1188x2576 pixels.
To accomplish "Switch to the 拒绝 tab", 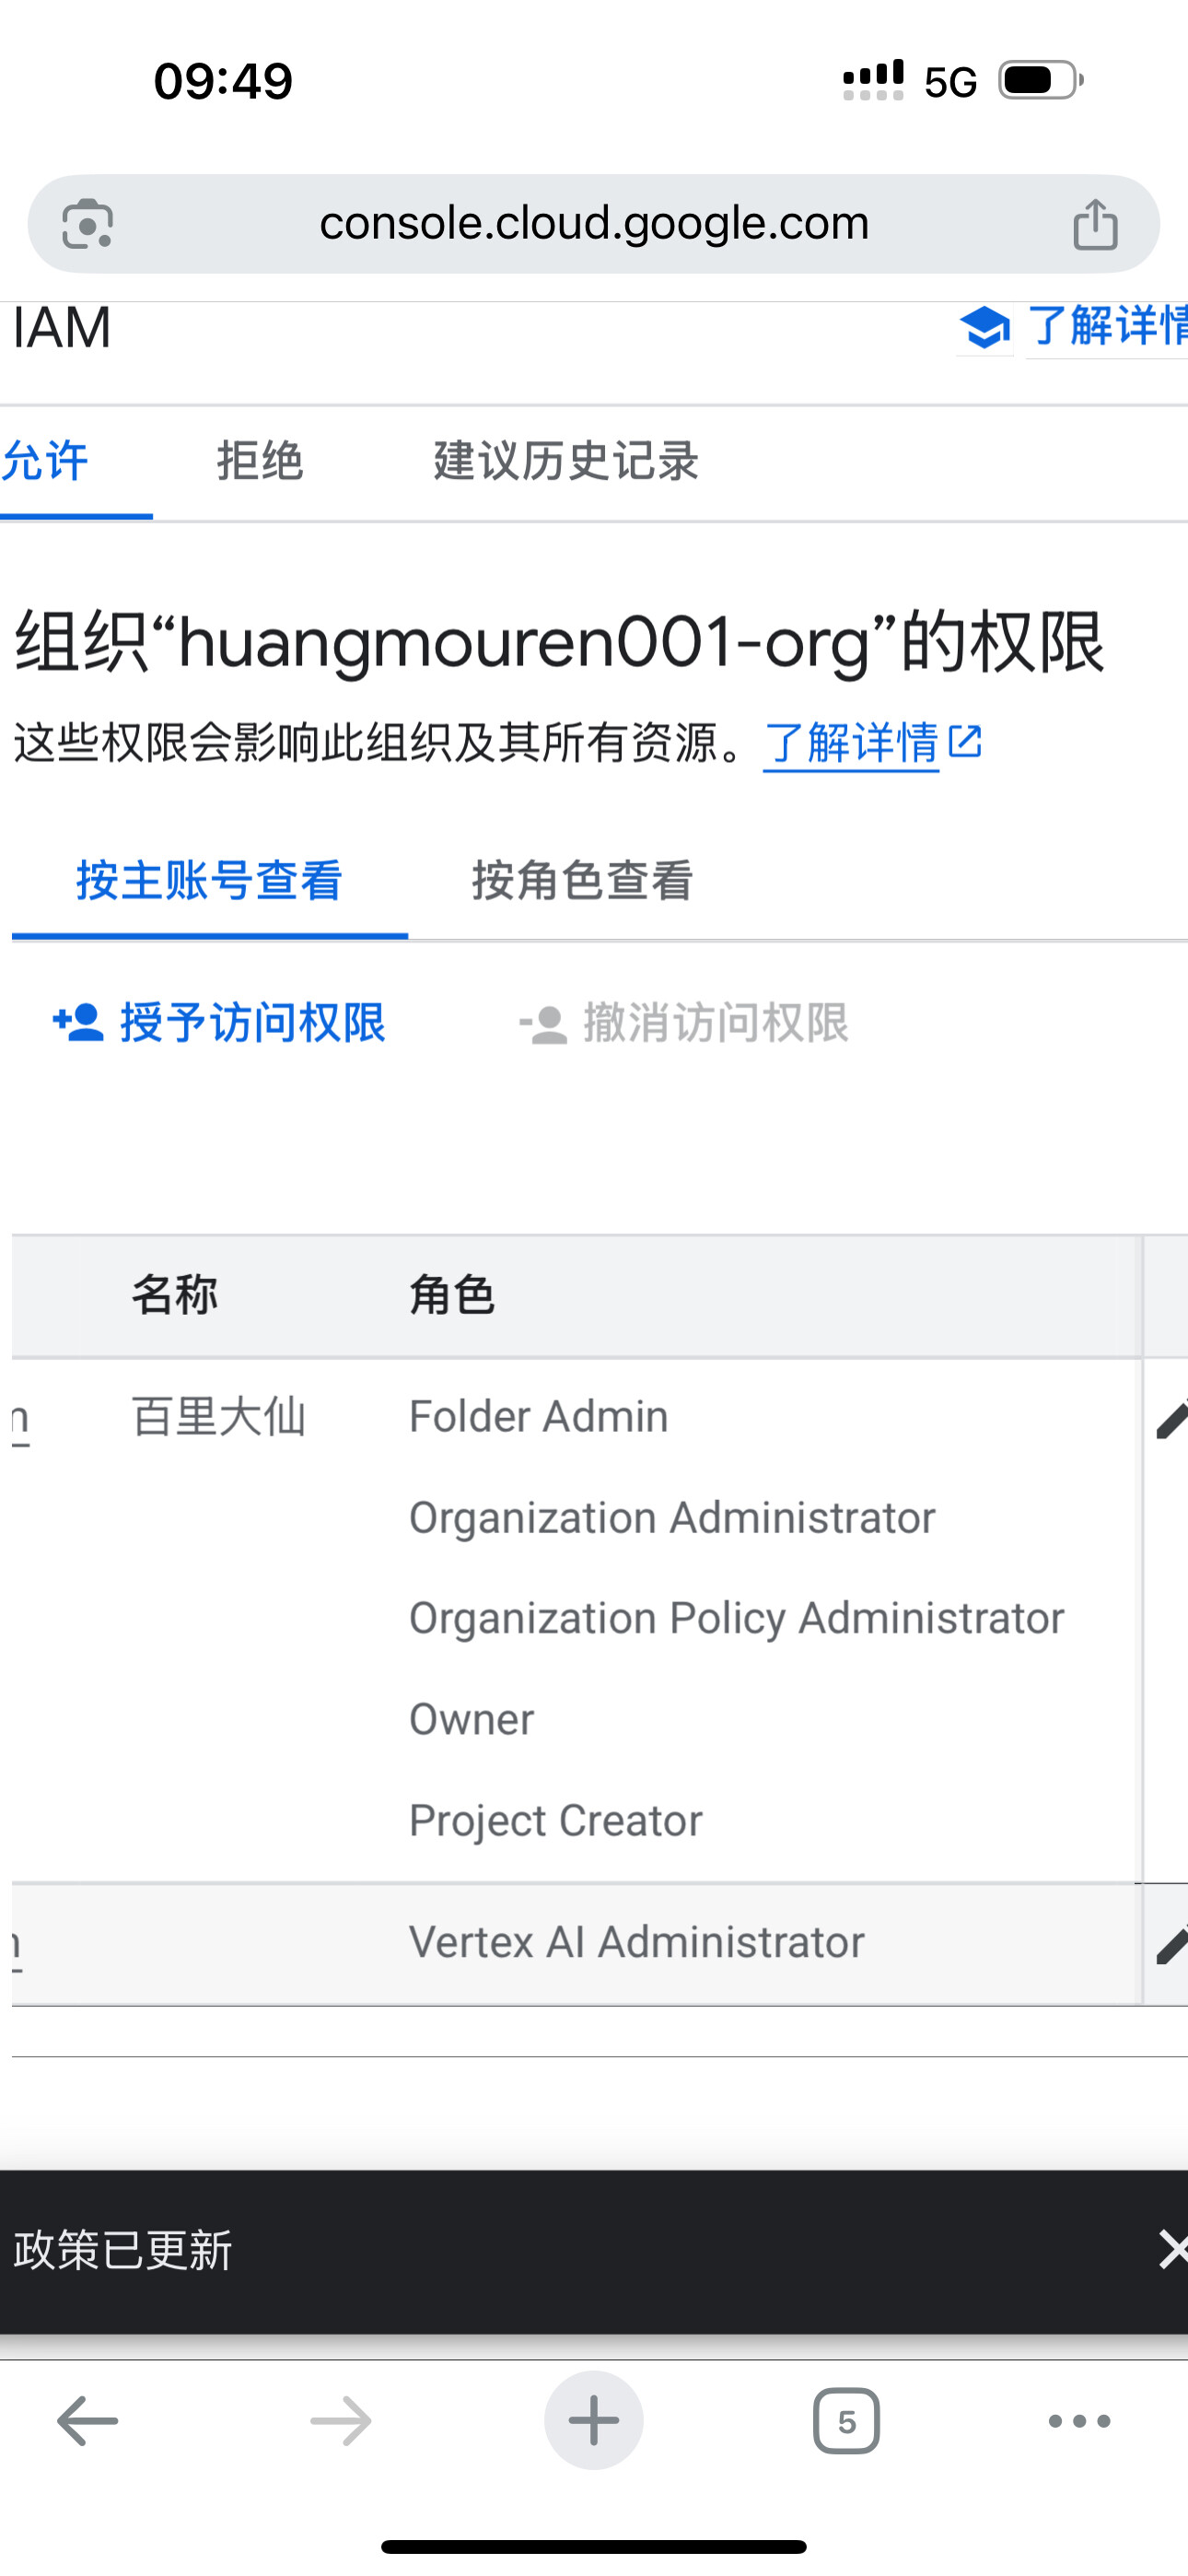I will coord(260,461).
